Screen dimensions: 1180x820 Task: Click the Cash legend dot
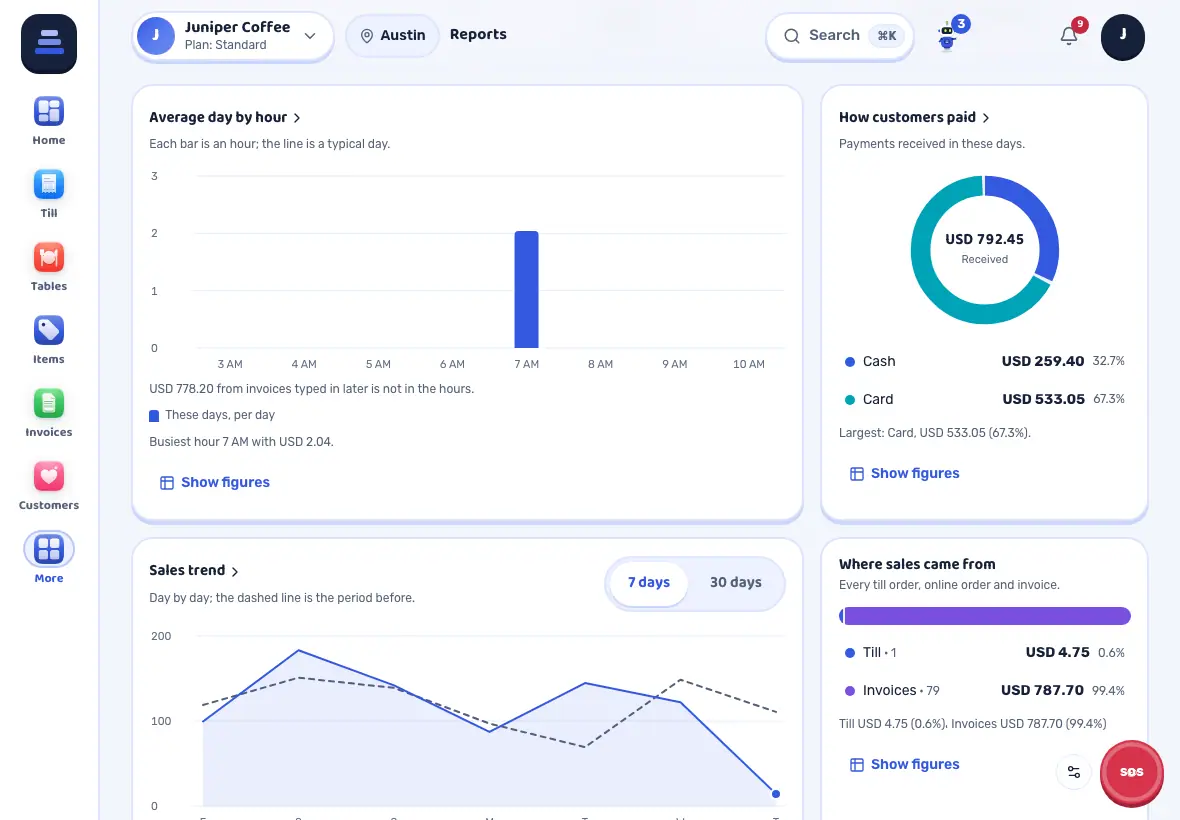(850, 362)
